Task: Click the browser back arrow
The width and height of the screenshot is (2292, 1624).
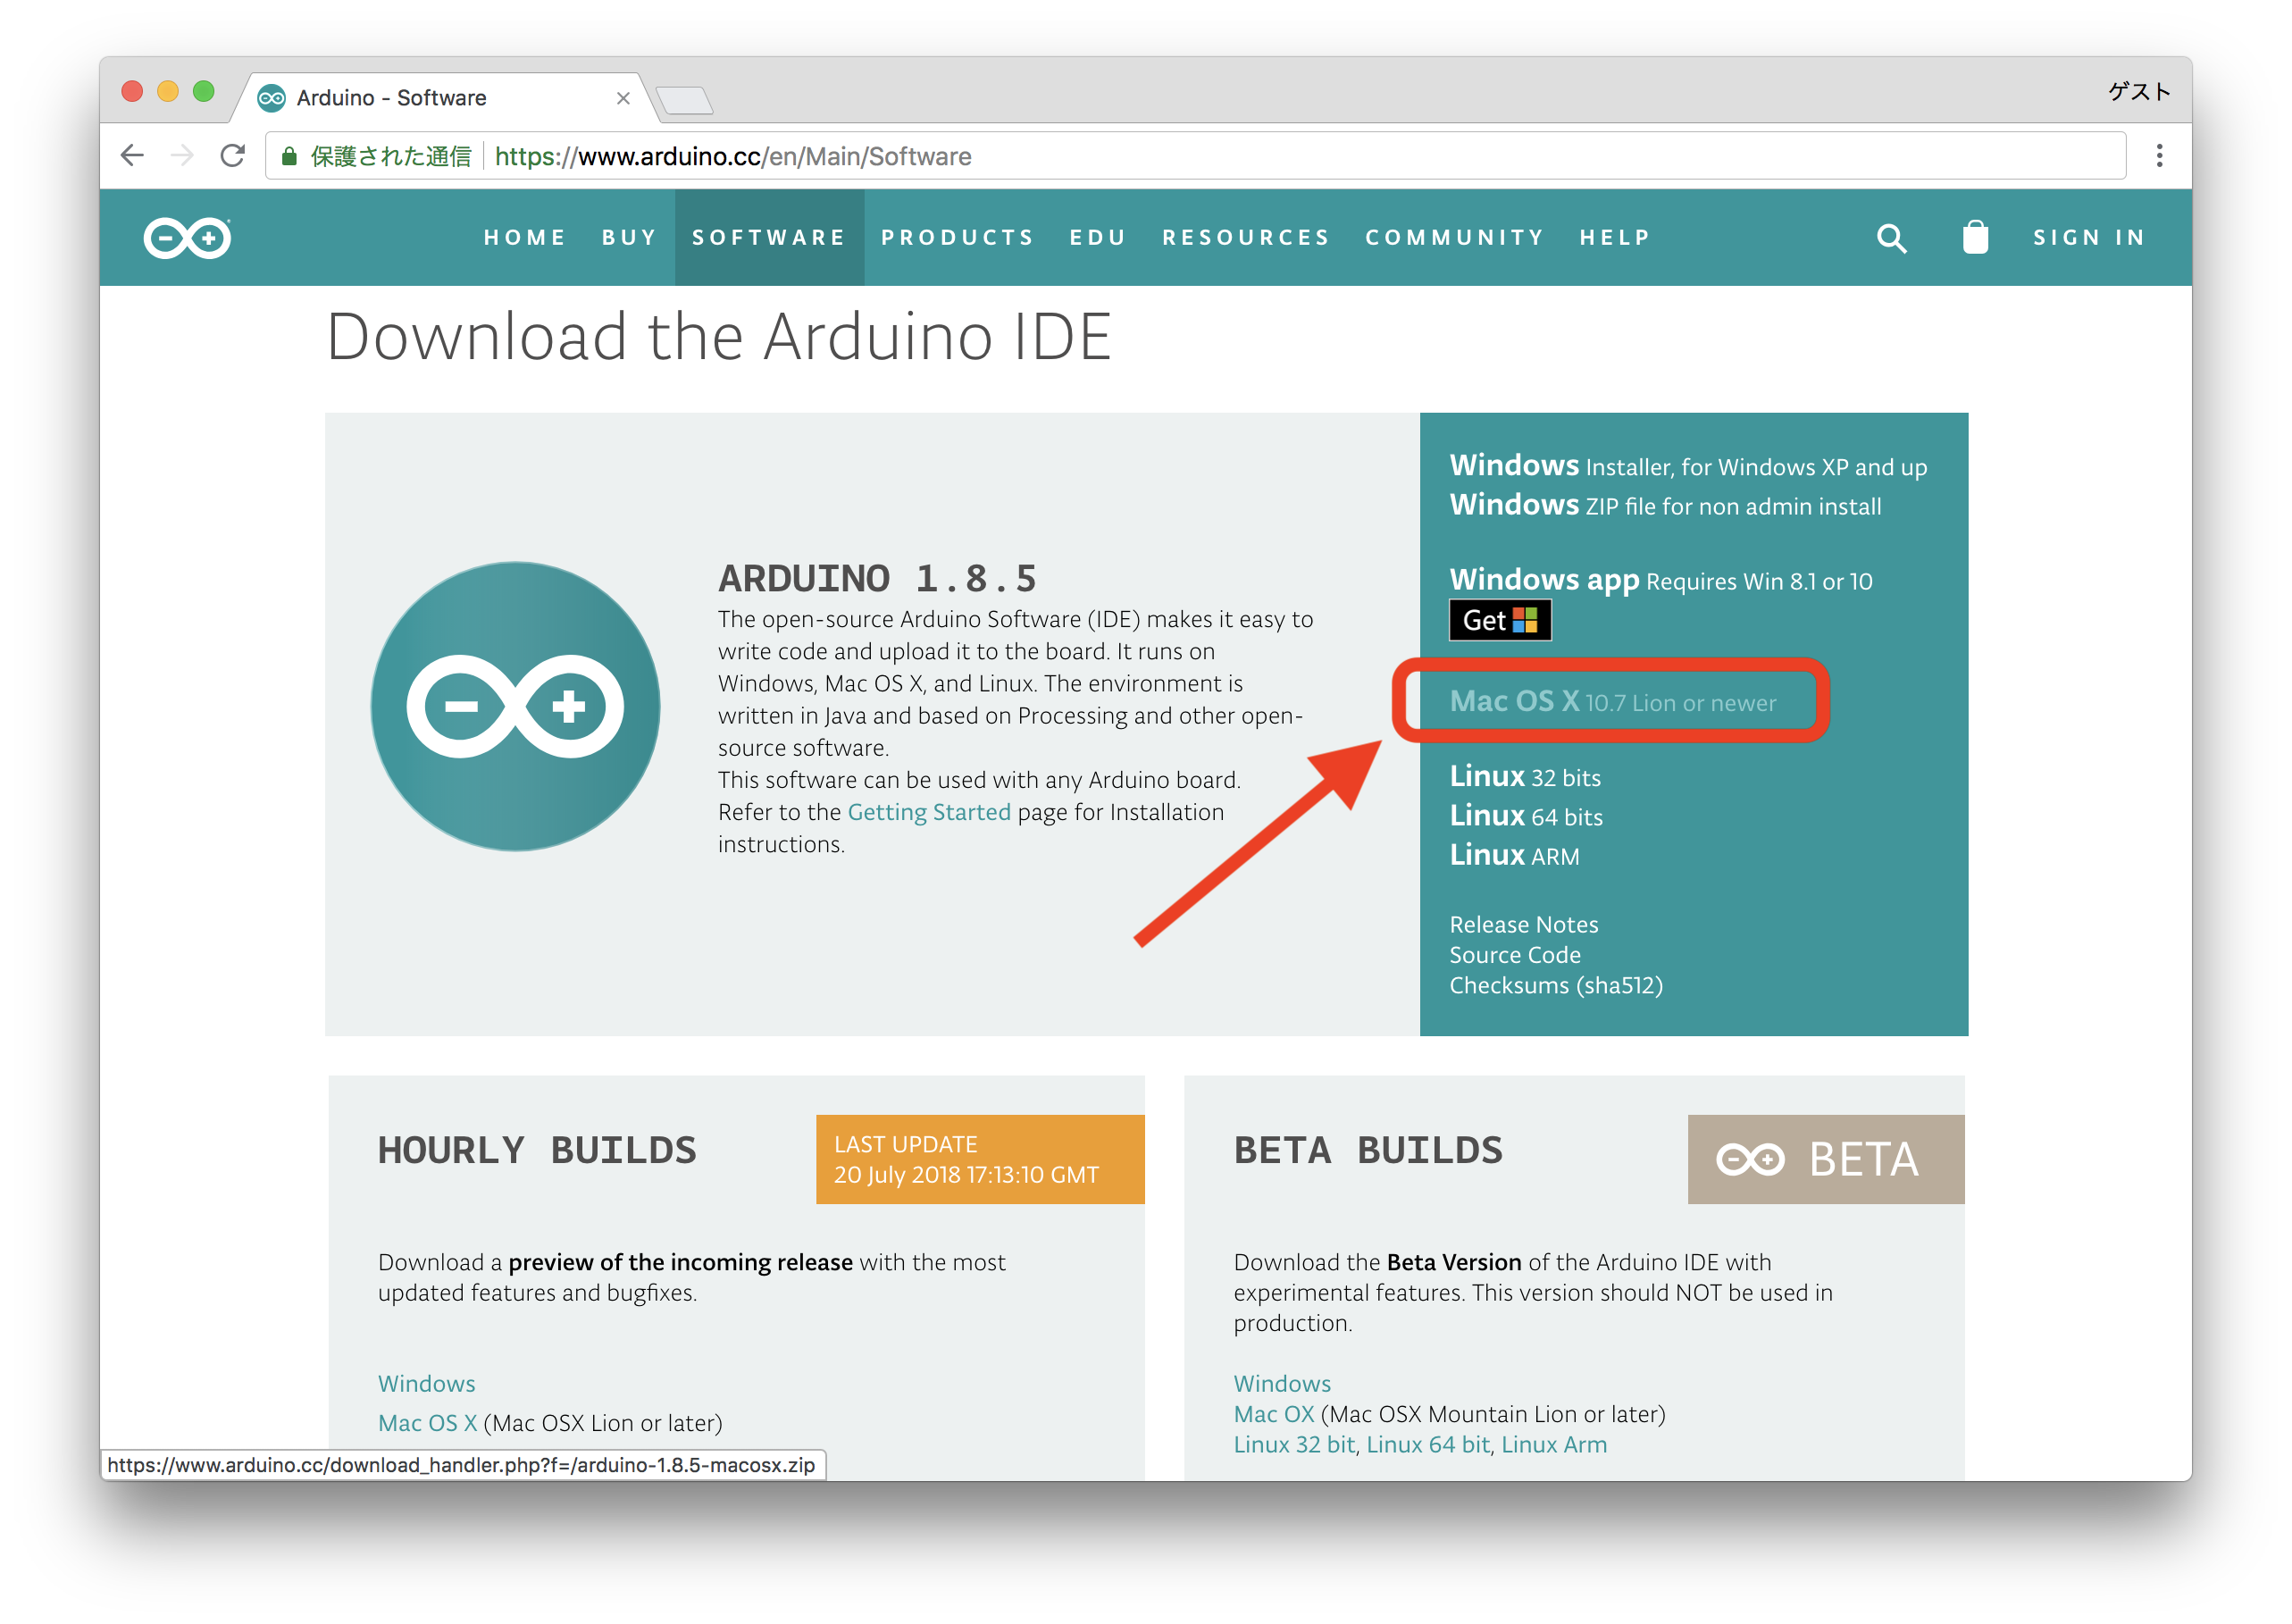Action: click(132, 156)
